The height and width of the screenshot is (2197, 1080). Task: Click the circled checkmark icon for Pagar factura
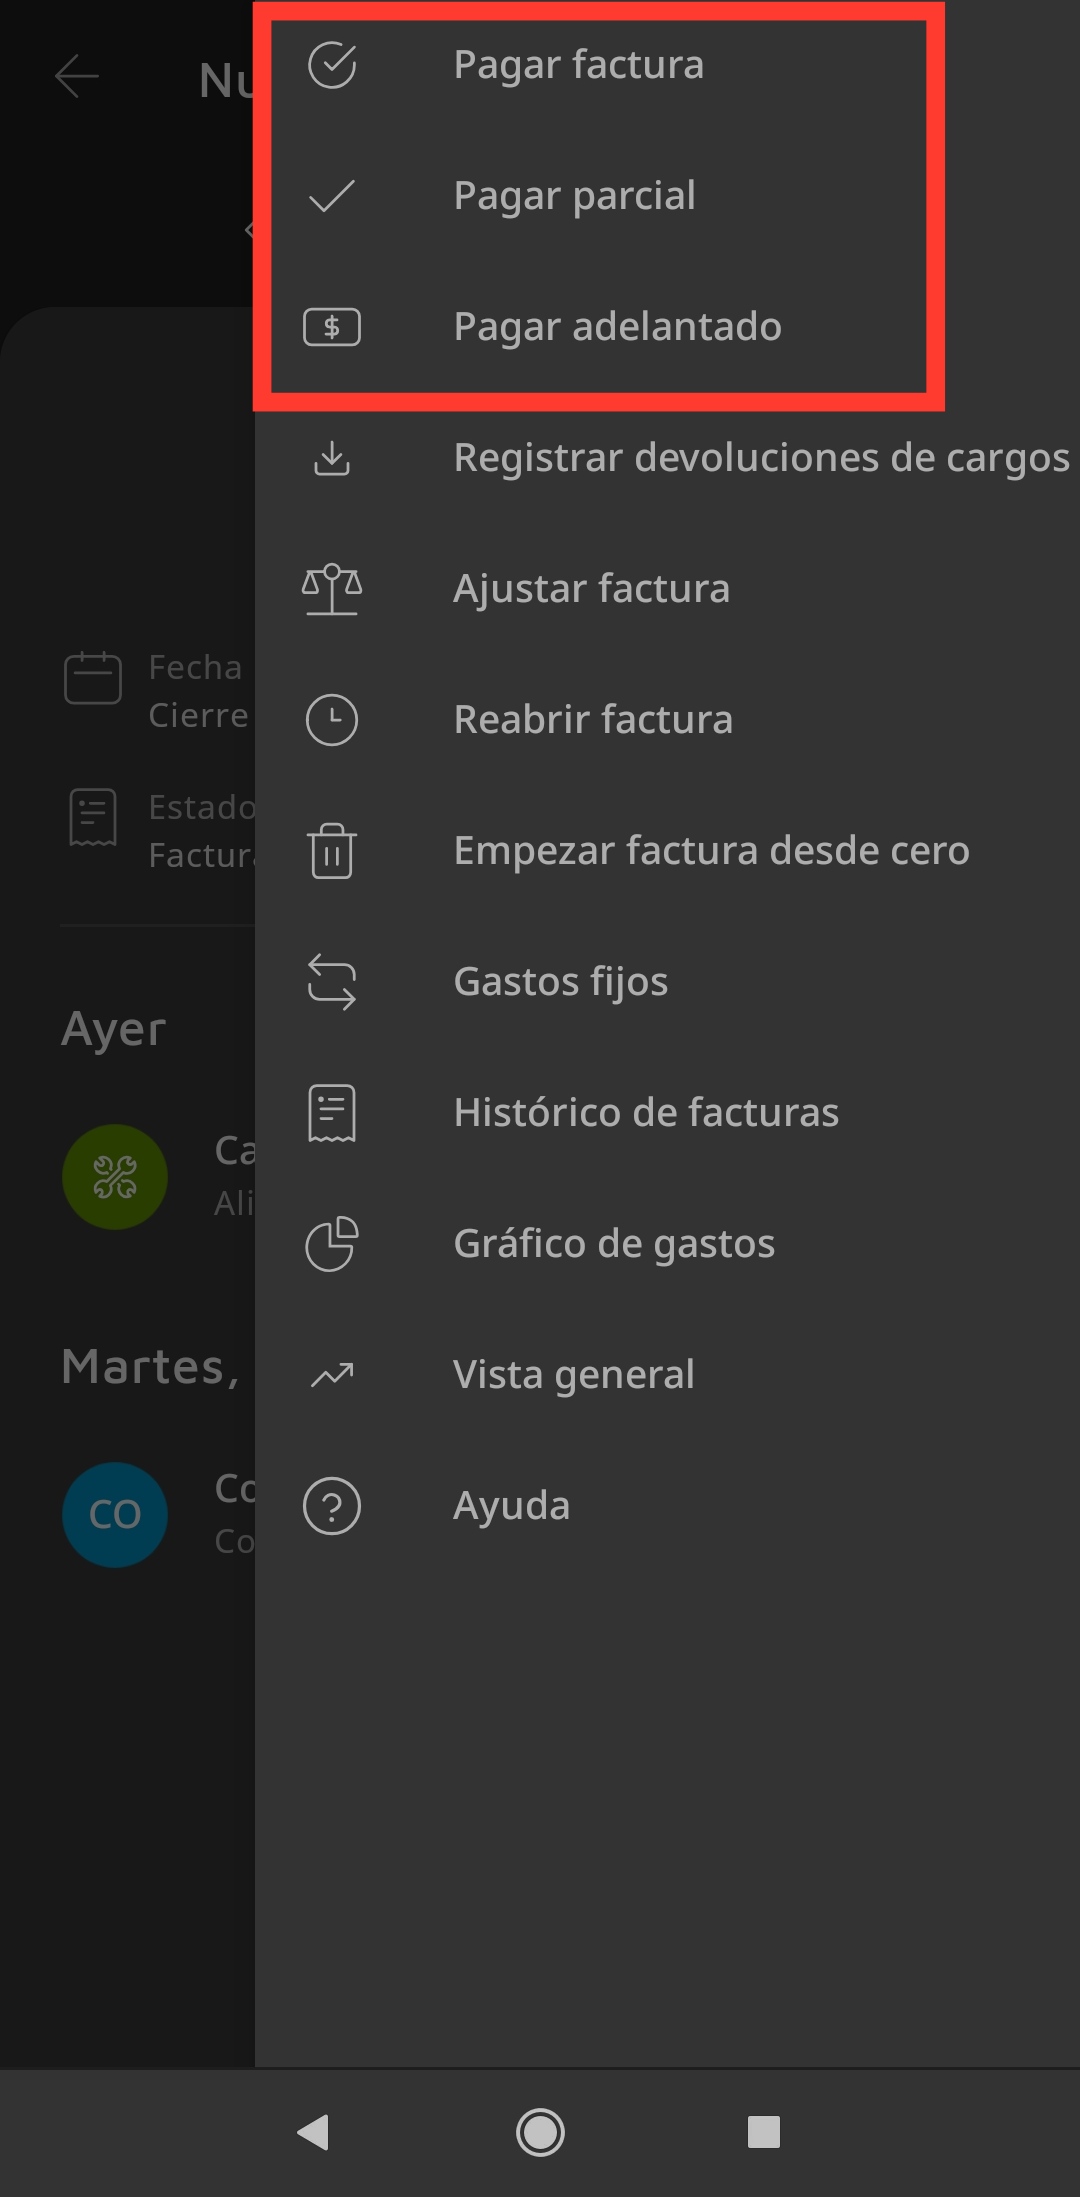[332, 66]
